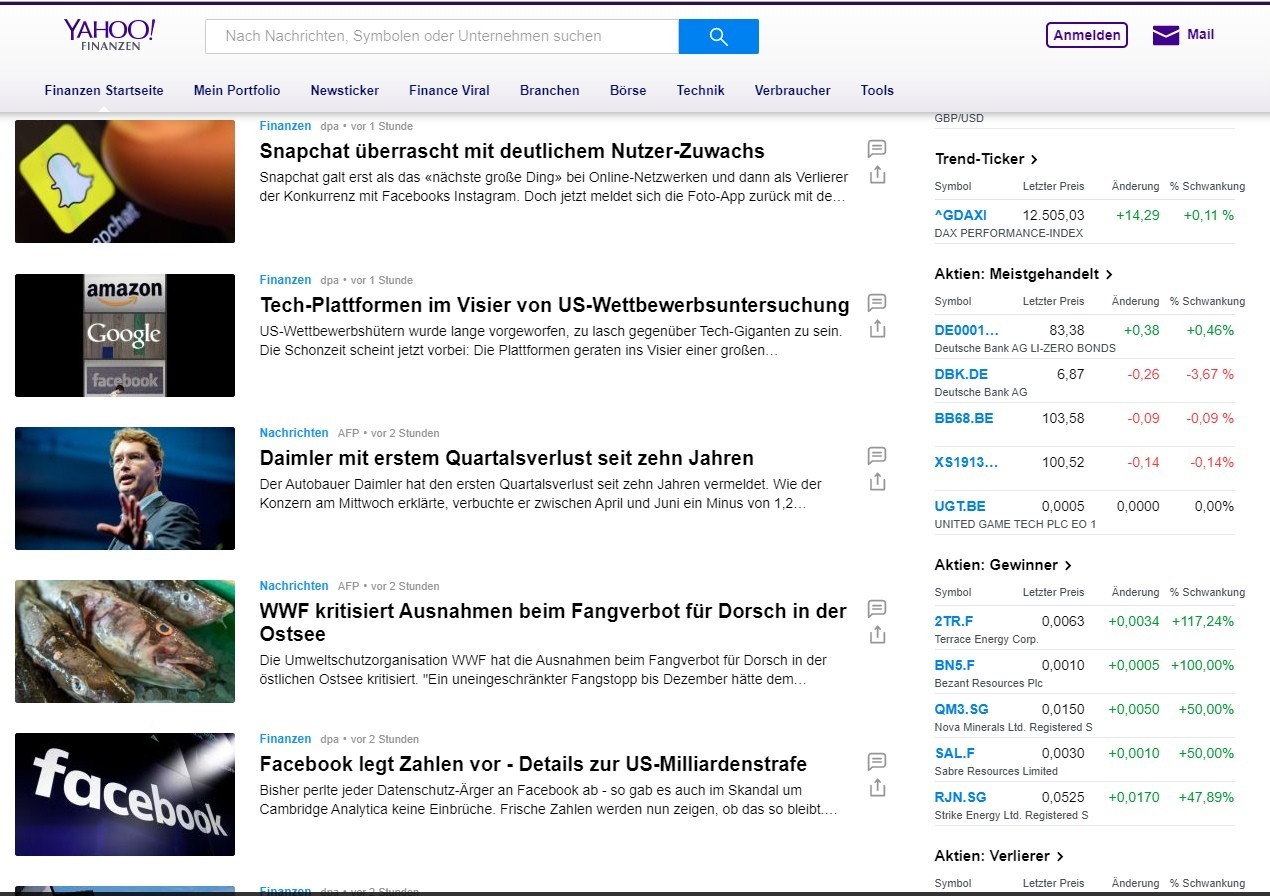This screenshot has height=896, width=1270.
Task: Click DAX price 12.505,03
Action: pos(1053,215)
